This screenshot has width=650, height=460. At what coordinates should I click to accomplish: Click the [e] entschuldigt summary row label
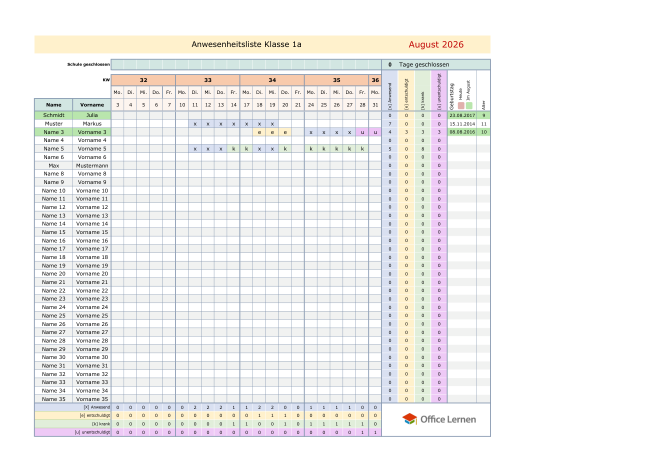(95, 415)
